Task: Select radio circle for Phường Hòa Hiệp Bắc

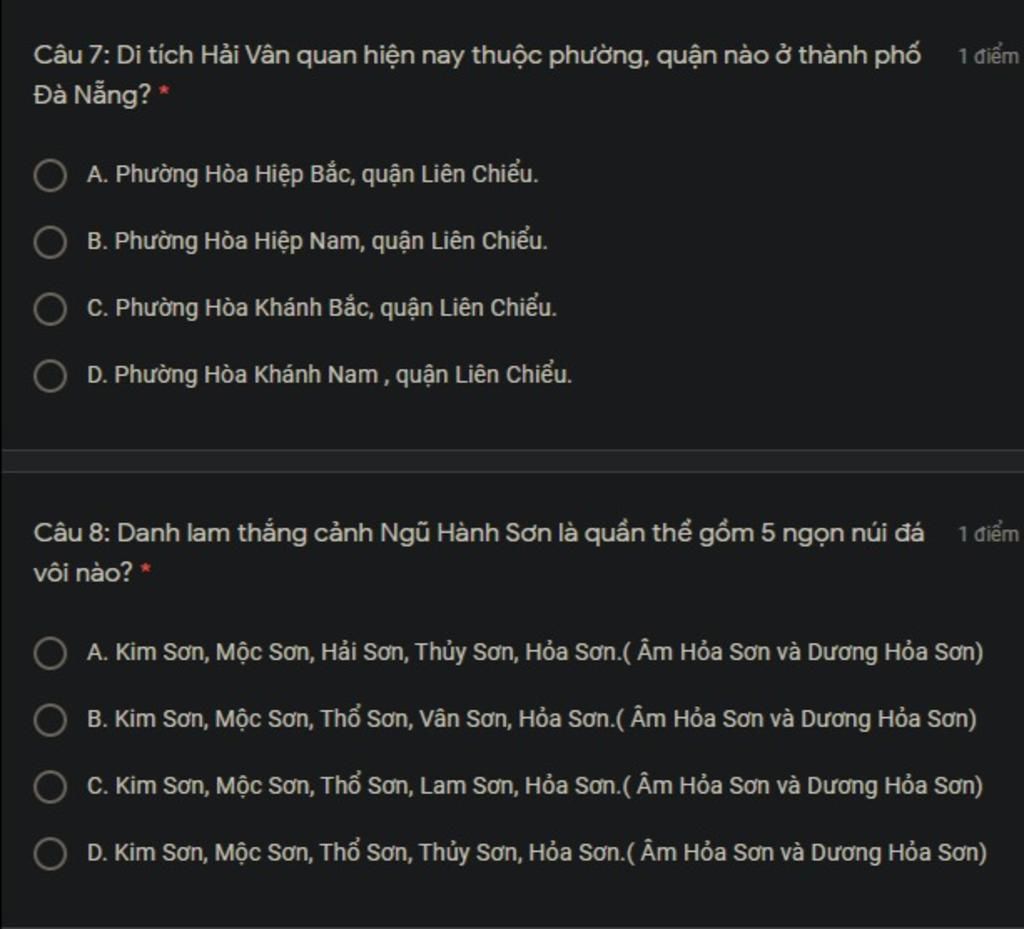Action: [x=50, y=176]
